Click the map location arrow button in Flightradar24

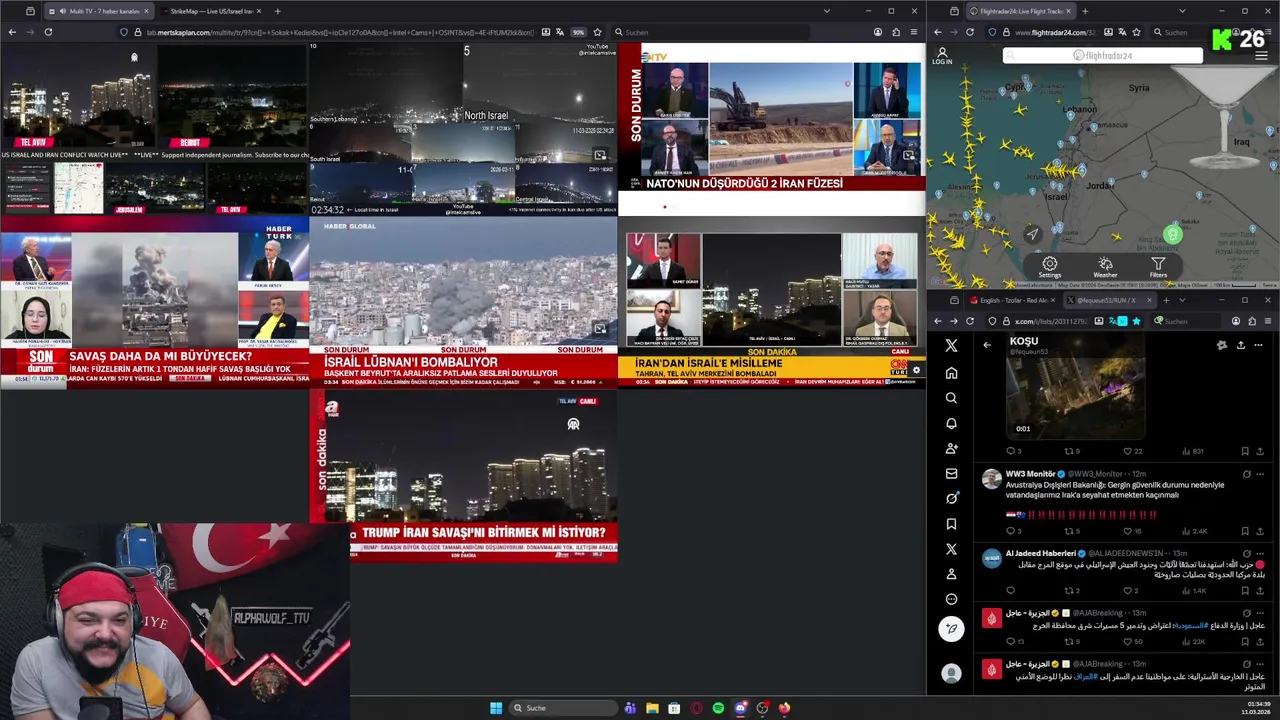[x=1032, y=234]
